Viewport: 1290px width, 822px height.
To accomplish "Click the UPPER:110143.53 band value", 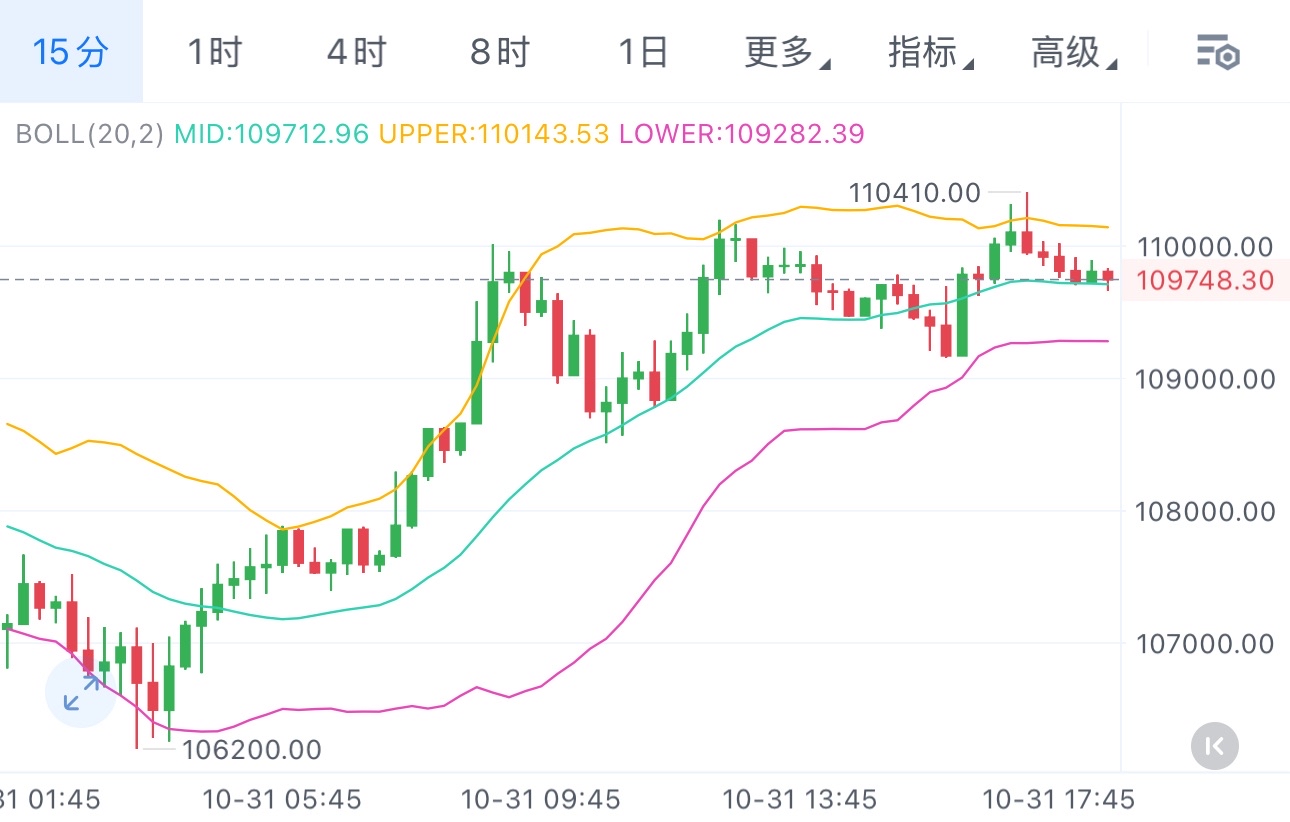I will click(494, 133).
